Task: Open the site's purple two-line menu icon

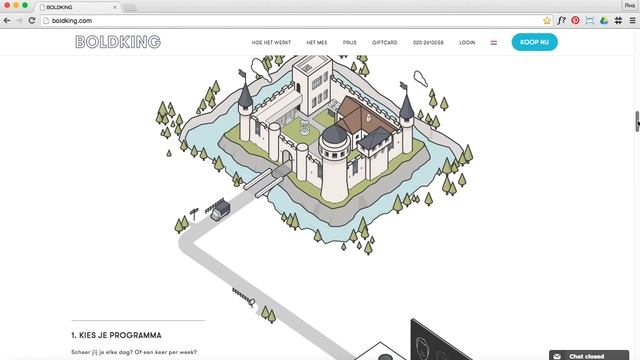Action: coord(493,42)
